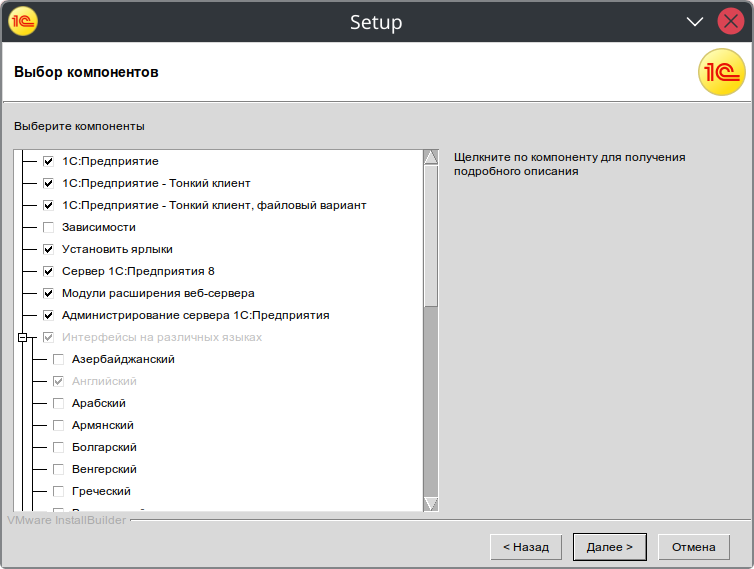This screenshot has height=569, width=754.
Task: Select the Установить ярлыки label
Action: point(117,249)
